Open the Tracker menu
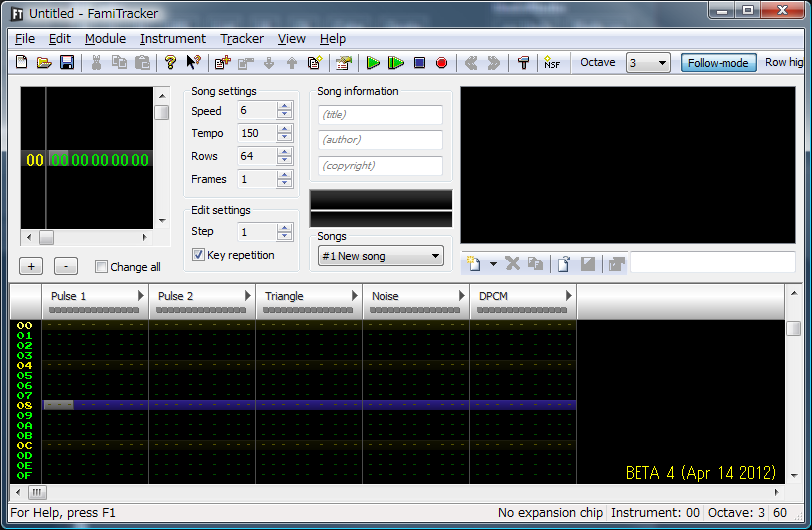 [x=242, y=38]
